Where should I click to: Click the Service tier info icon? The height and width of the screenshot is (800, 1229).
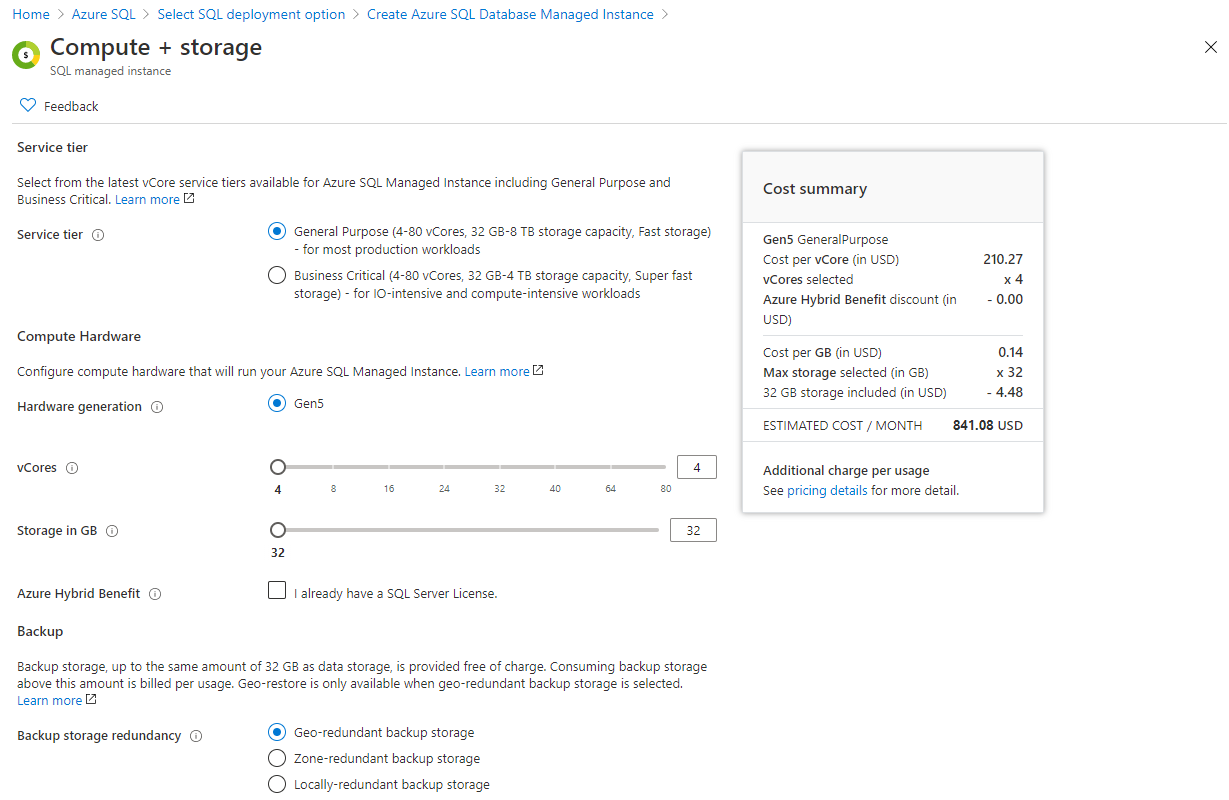(98, 235)
